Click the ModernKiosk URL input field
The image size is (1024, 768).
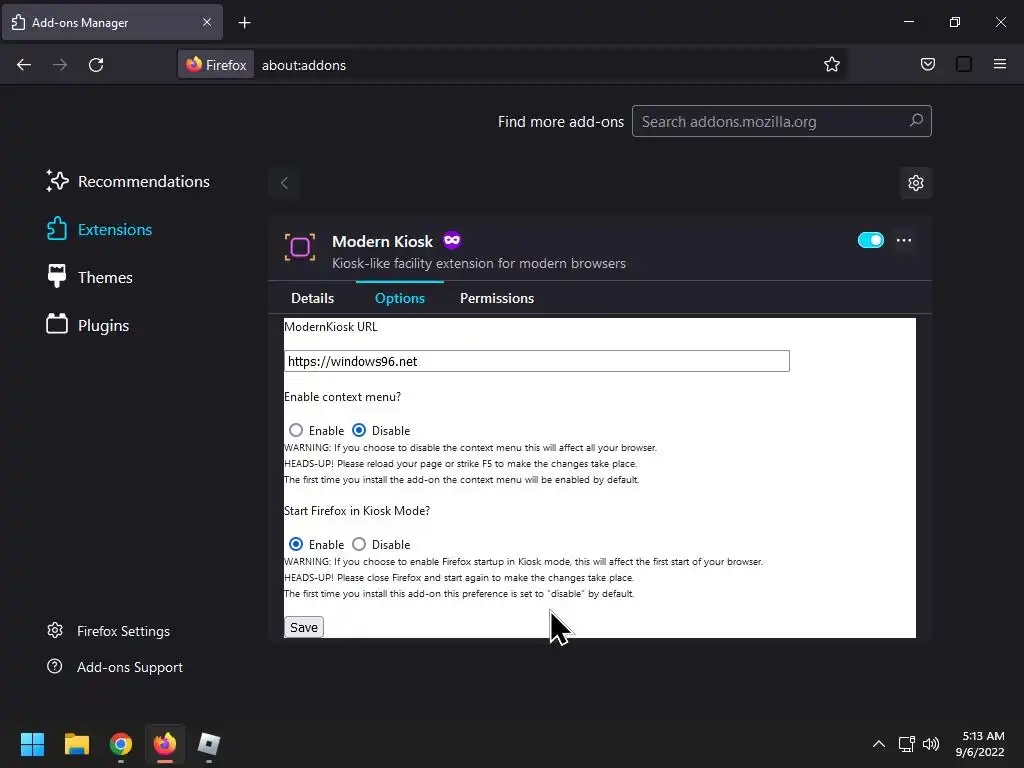[537, 361]
